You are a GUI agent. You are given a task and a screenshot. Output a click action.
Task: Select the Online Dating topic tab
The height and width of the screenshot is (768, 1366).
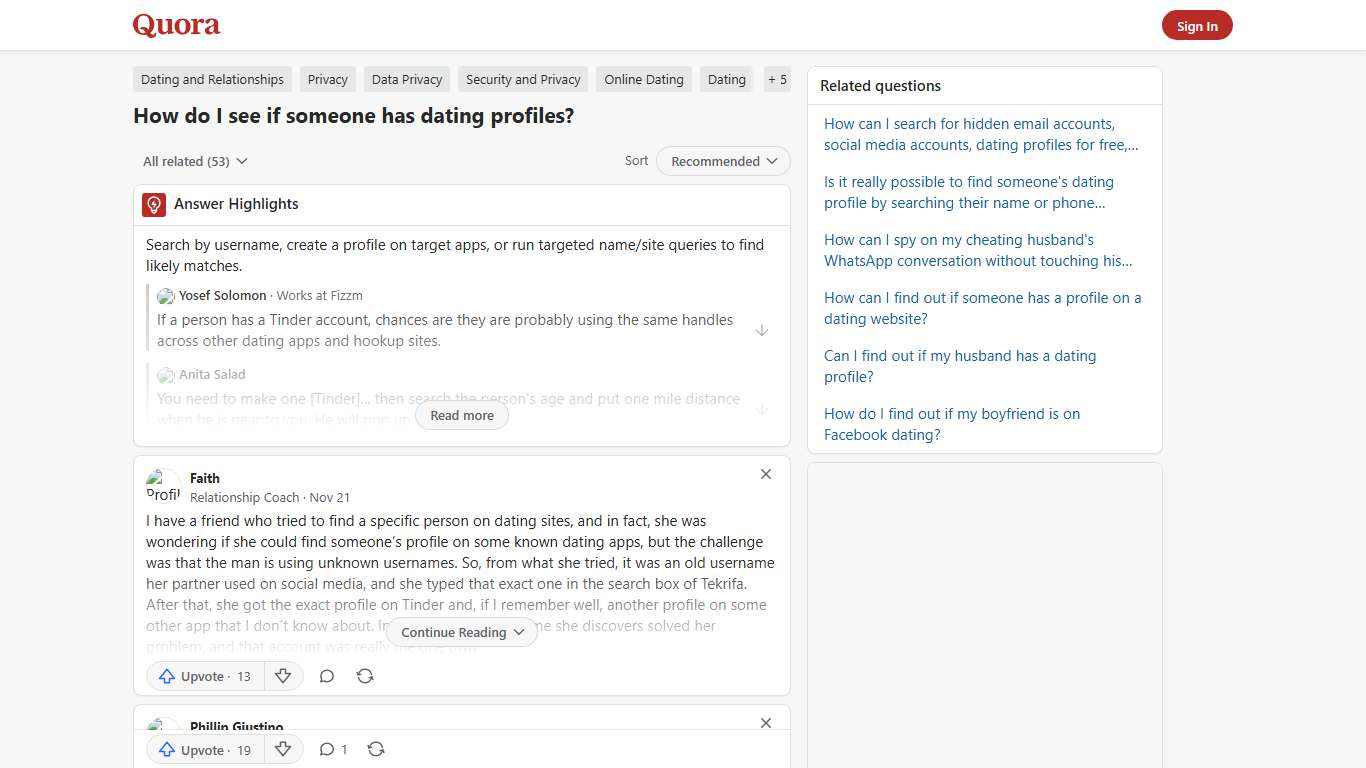point(643,79)
